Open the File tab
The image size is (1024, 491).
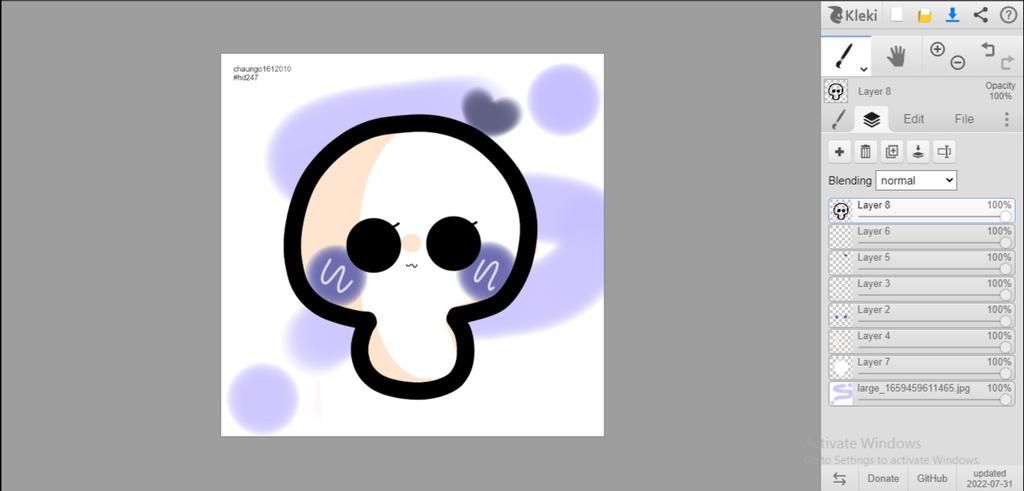(x=964, y=119)
